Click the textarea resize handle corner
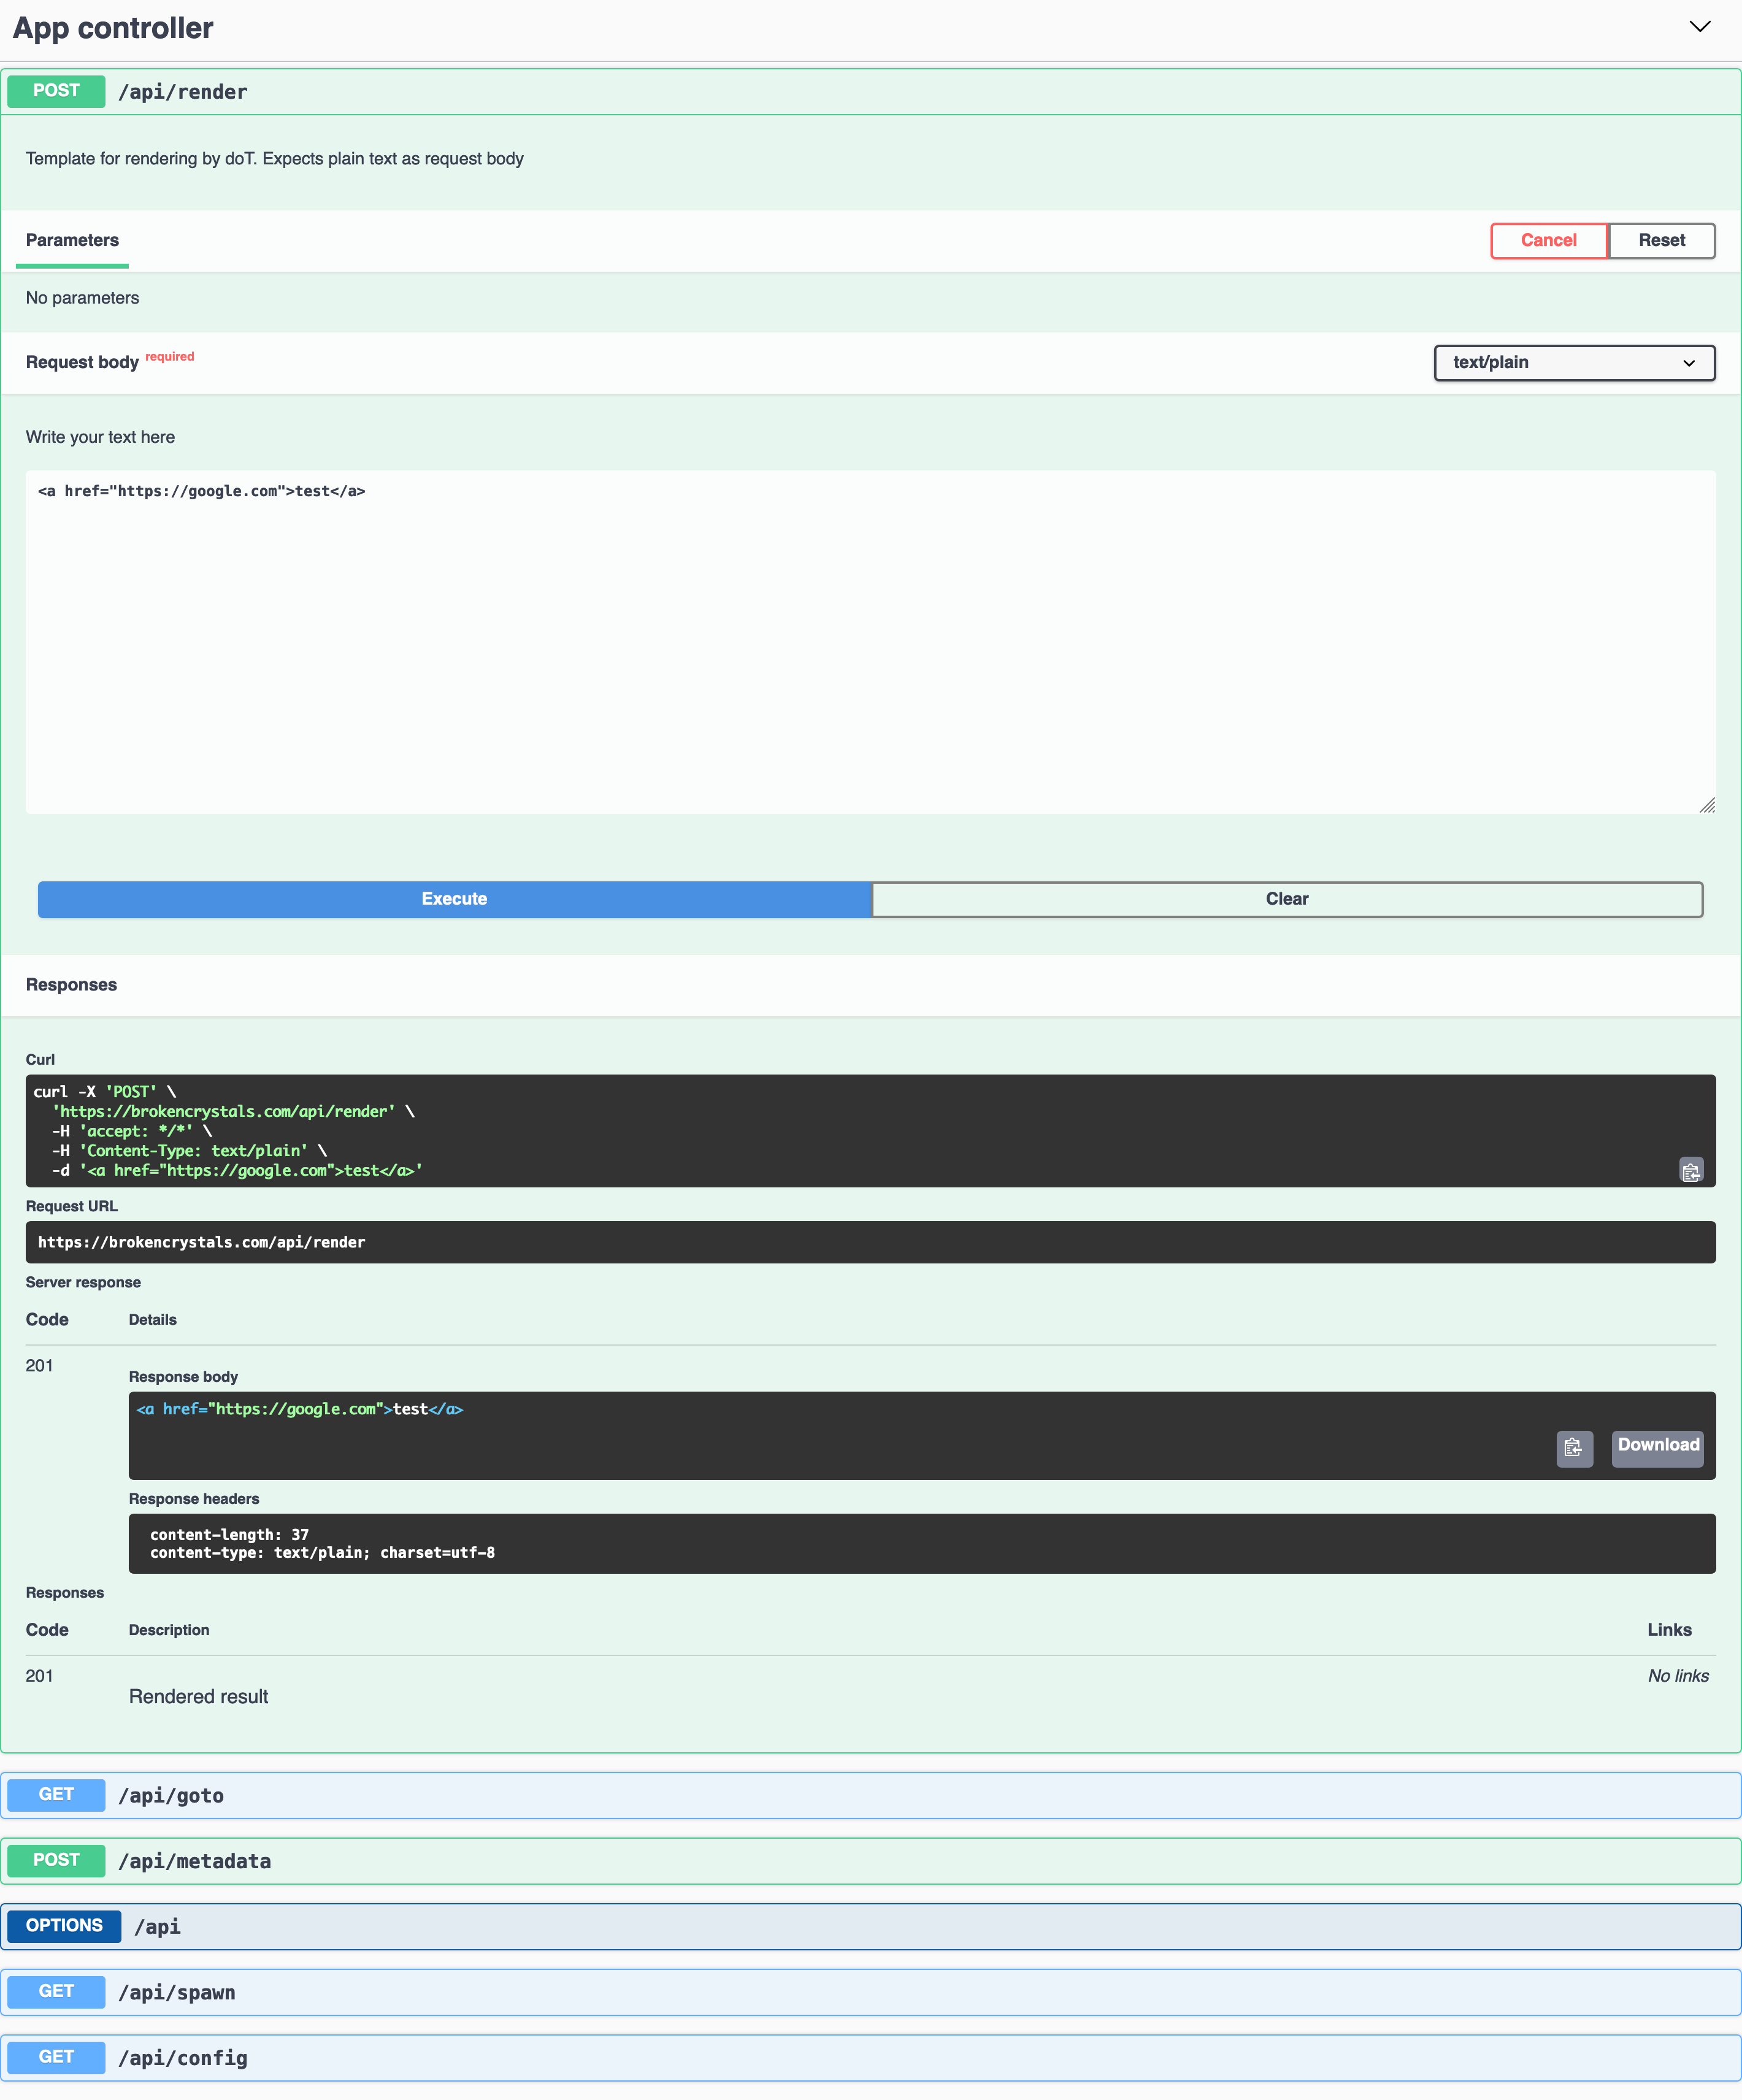This screenshot has width=1742, height=2100. click(1707, 805)
